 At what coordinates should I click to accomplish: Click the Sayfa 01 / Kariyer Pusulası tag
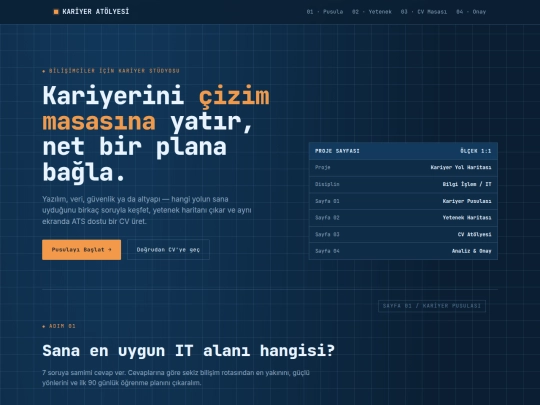(432, 306)
